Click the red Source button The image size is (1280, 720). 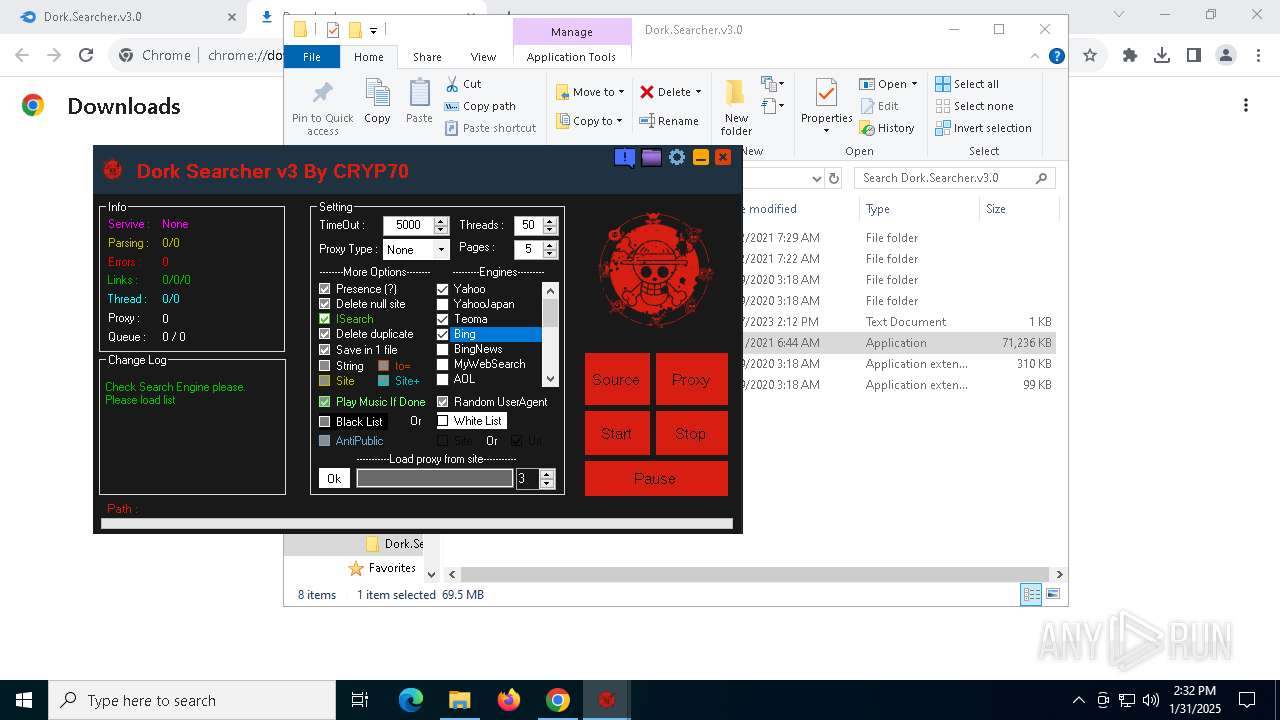(616, 379)
